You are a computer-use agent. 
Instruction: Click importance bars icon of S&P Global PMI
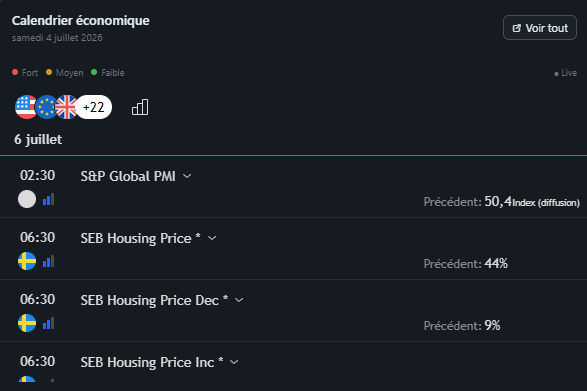tap(48, 199)
